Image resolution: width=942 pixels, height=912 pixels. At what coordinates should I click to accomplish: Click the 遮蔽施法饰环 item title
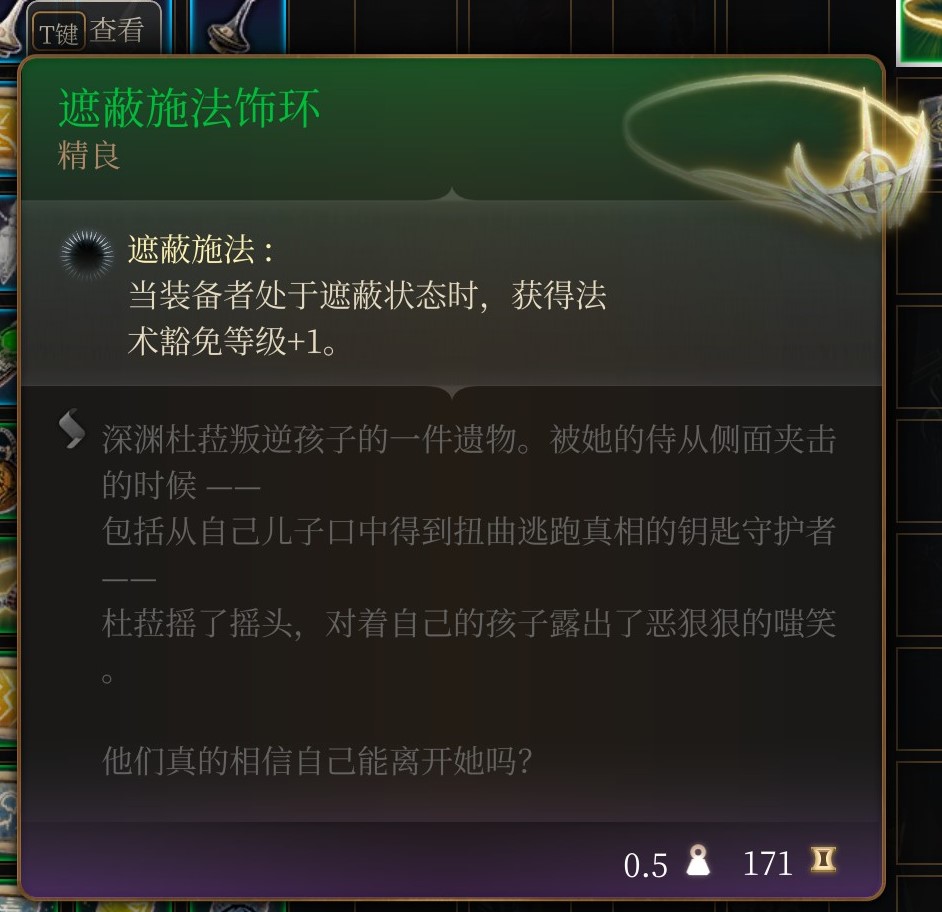189,108
